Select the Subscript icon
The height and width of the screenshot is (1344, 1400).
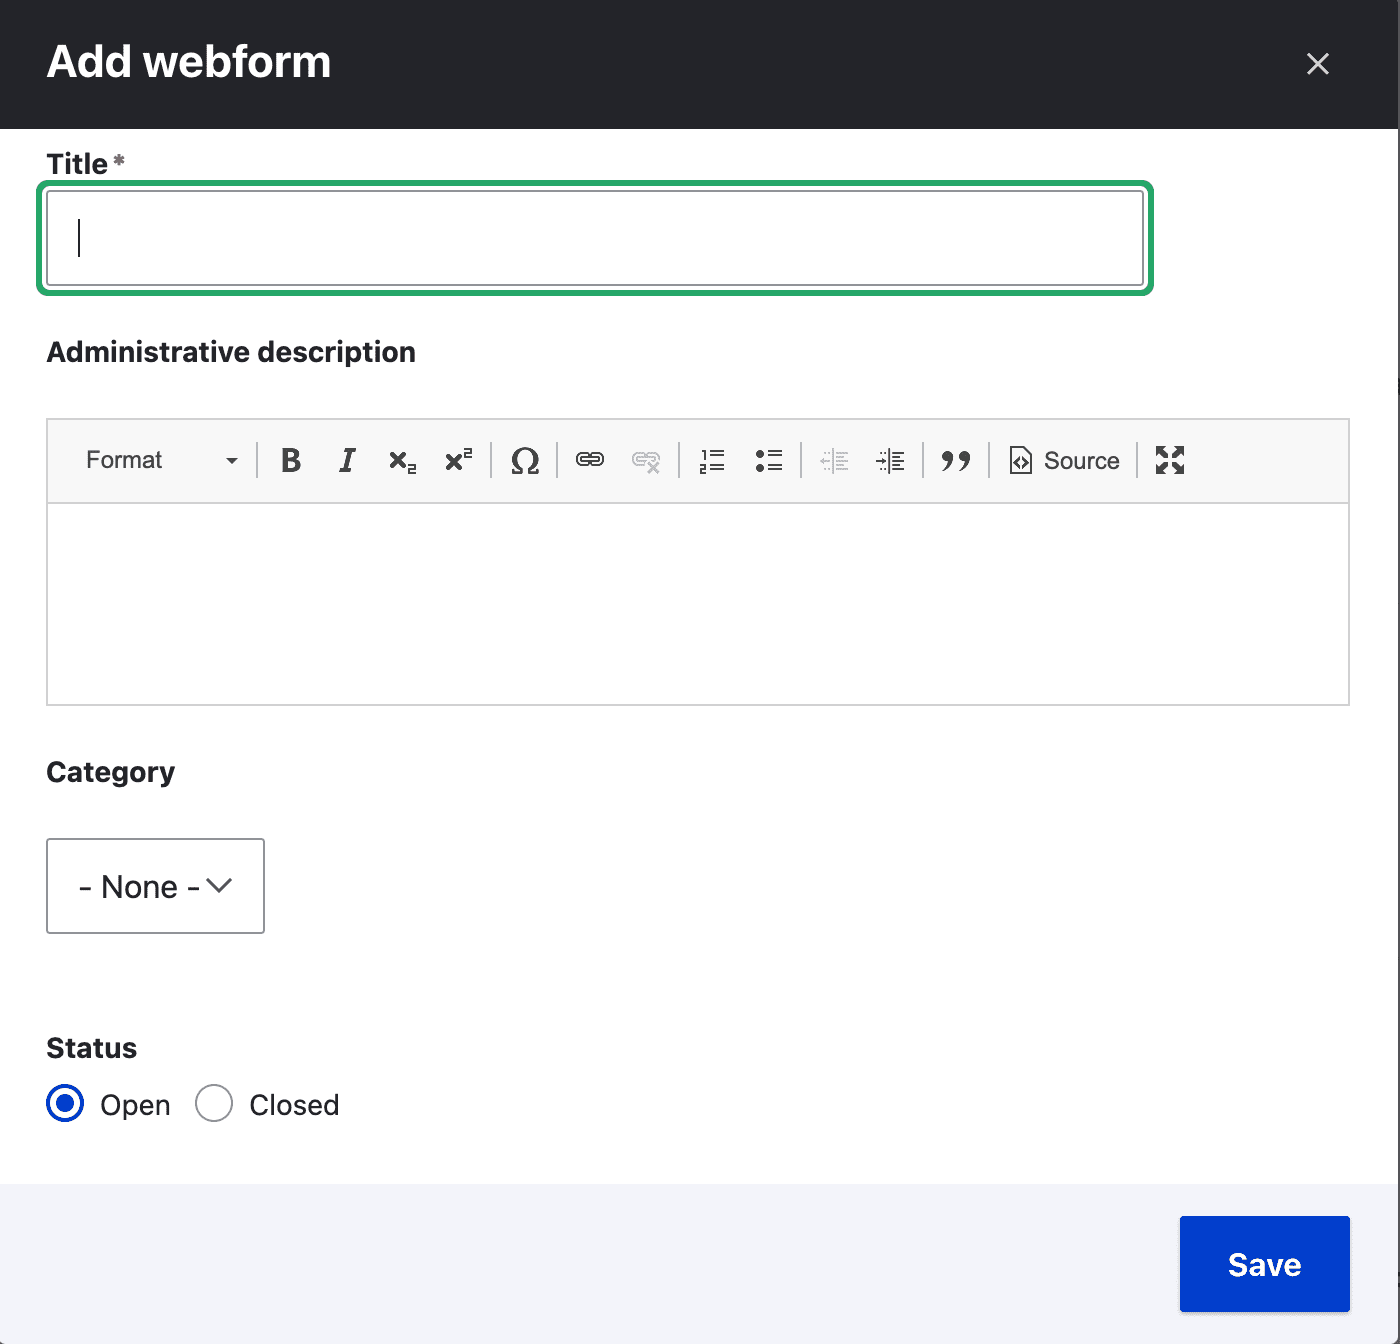401,460
